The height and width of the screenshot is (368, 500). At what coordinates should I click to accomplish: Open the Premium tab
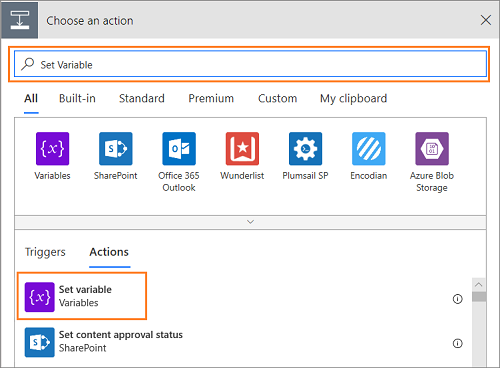click(211, 99)
